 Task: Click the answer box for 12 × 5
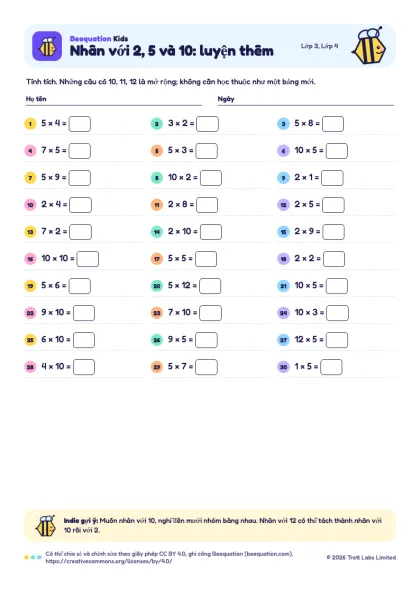click(337, 340)
